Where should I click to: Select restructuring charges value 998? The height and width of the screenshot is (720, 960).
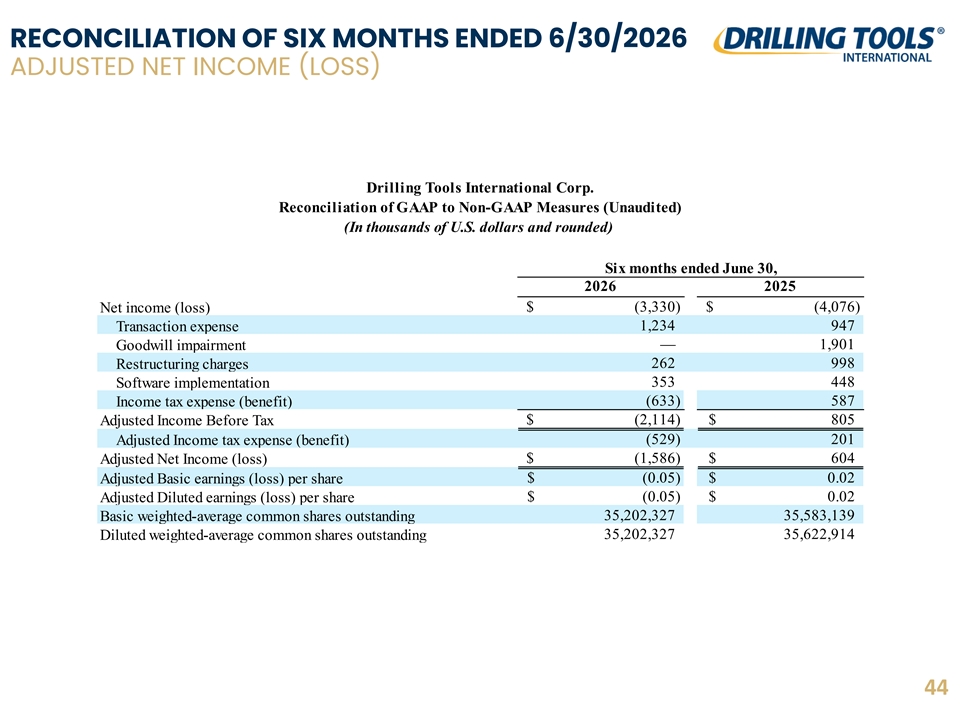click(x=842, y=363)
